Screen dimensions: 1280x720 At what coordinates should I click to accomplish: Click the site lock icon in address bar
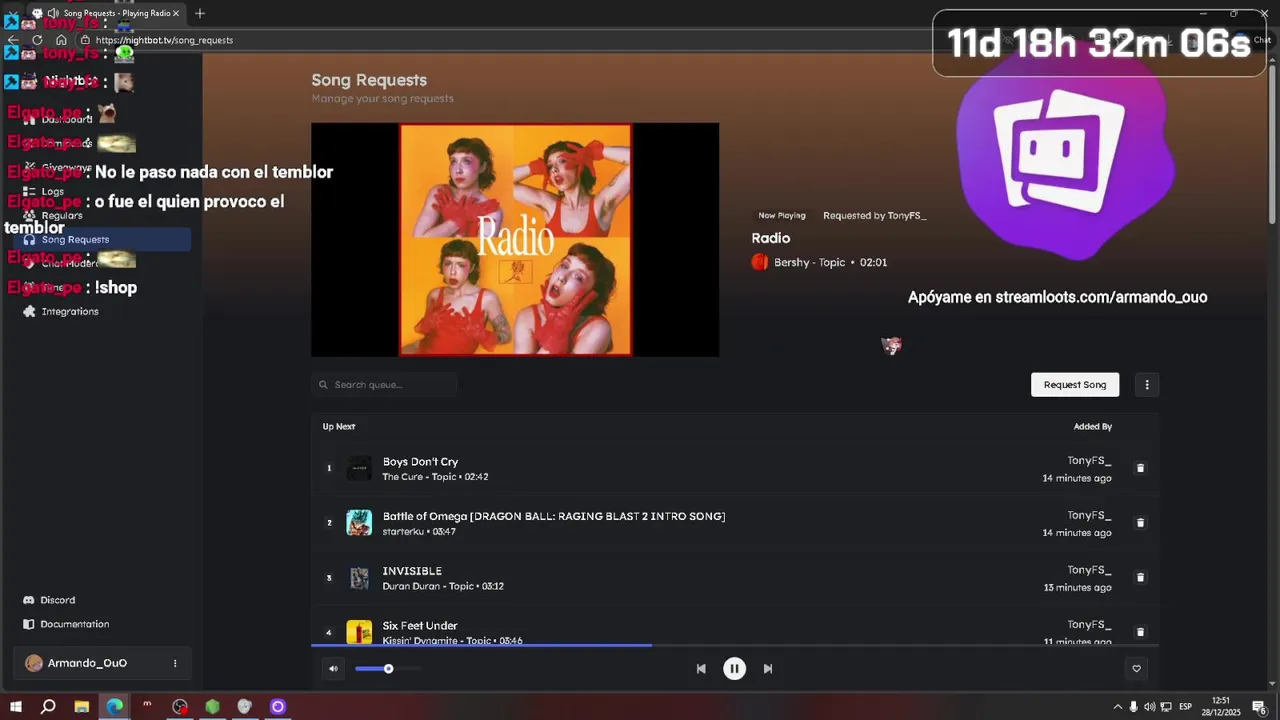[x=85, y=40]
